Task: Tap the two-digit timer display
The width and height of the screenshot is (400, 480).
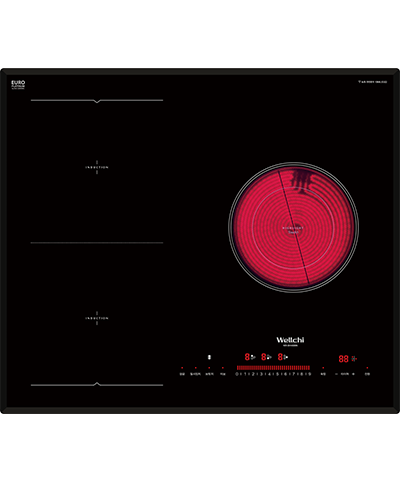Action: coord(343,359)
